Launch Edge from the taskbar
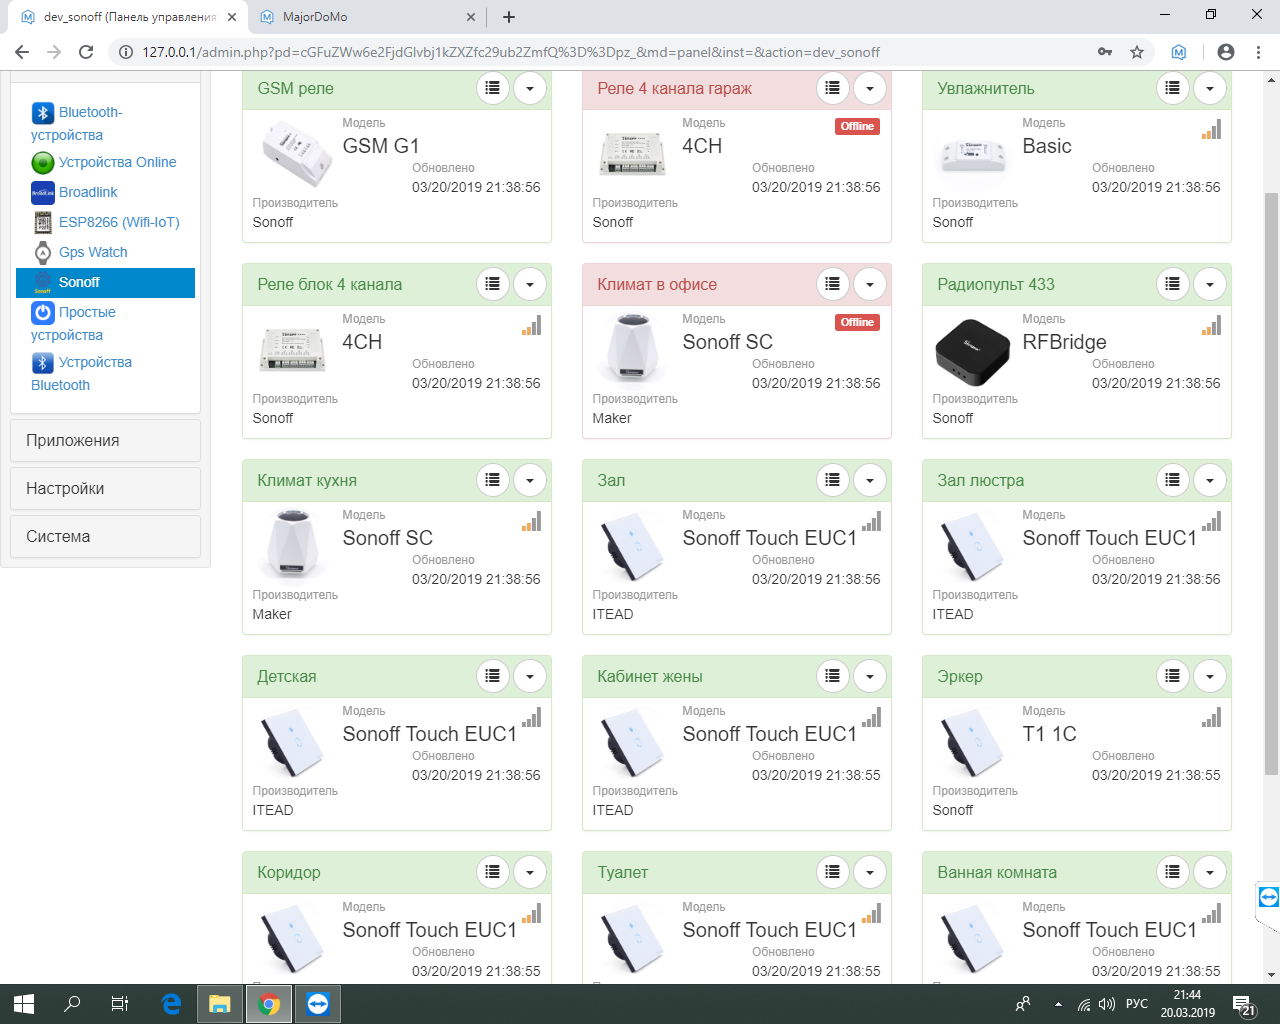Viewport: 1280px width, 1024px height. click(x=171, y=1004)
